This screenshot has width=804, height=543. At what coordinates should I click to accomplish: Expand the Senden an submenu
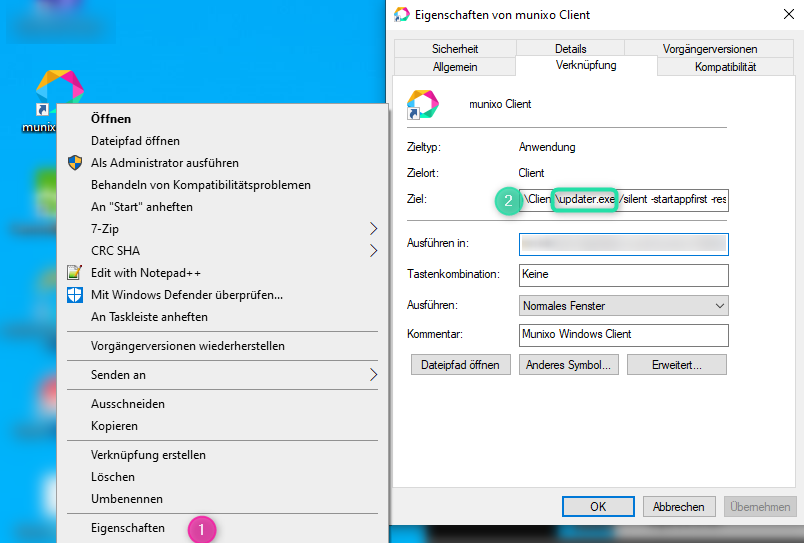tap(222, 375)
